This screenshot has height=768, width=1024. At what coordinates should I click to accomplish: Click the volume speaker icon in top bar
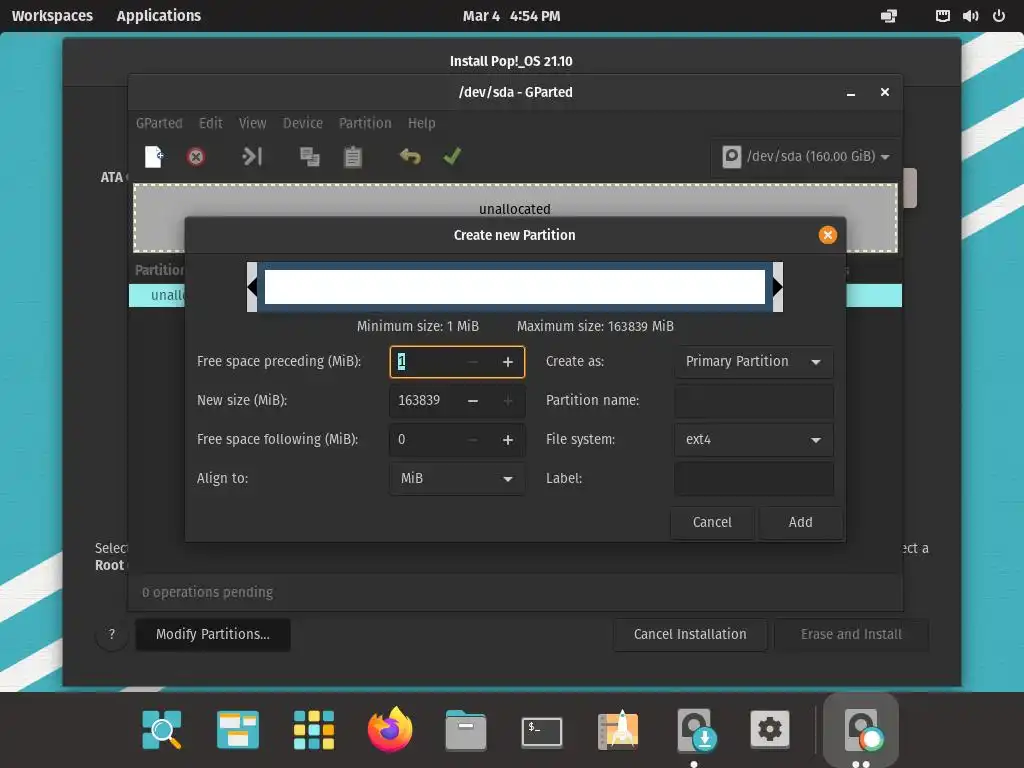tap(970, 16)
